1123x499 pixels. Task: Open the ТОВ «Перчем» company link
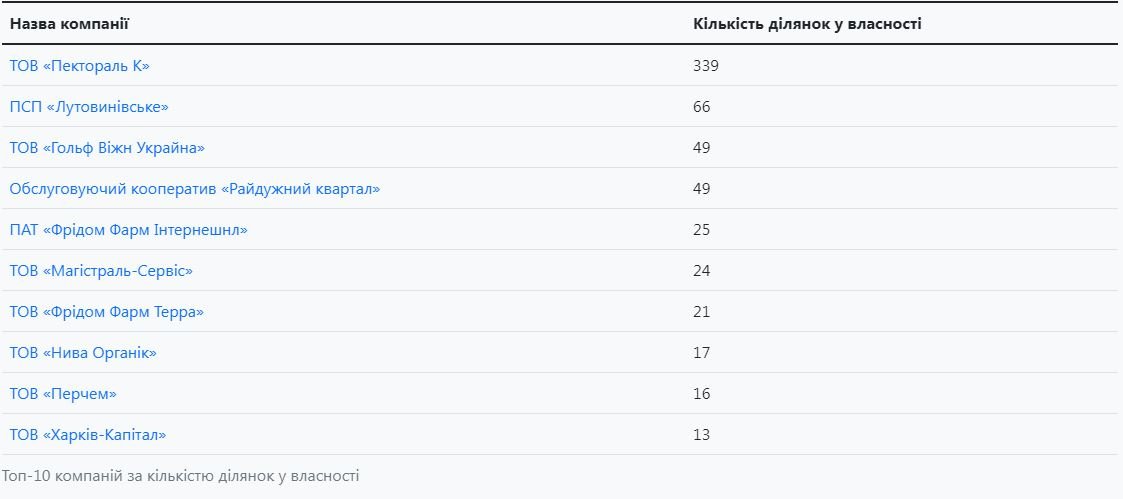[x=63, y=394]
